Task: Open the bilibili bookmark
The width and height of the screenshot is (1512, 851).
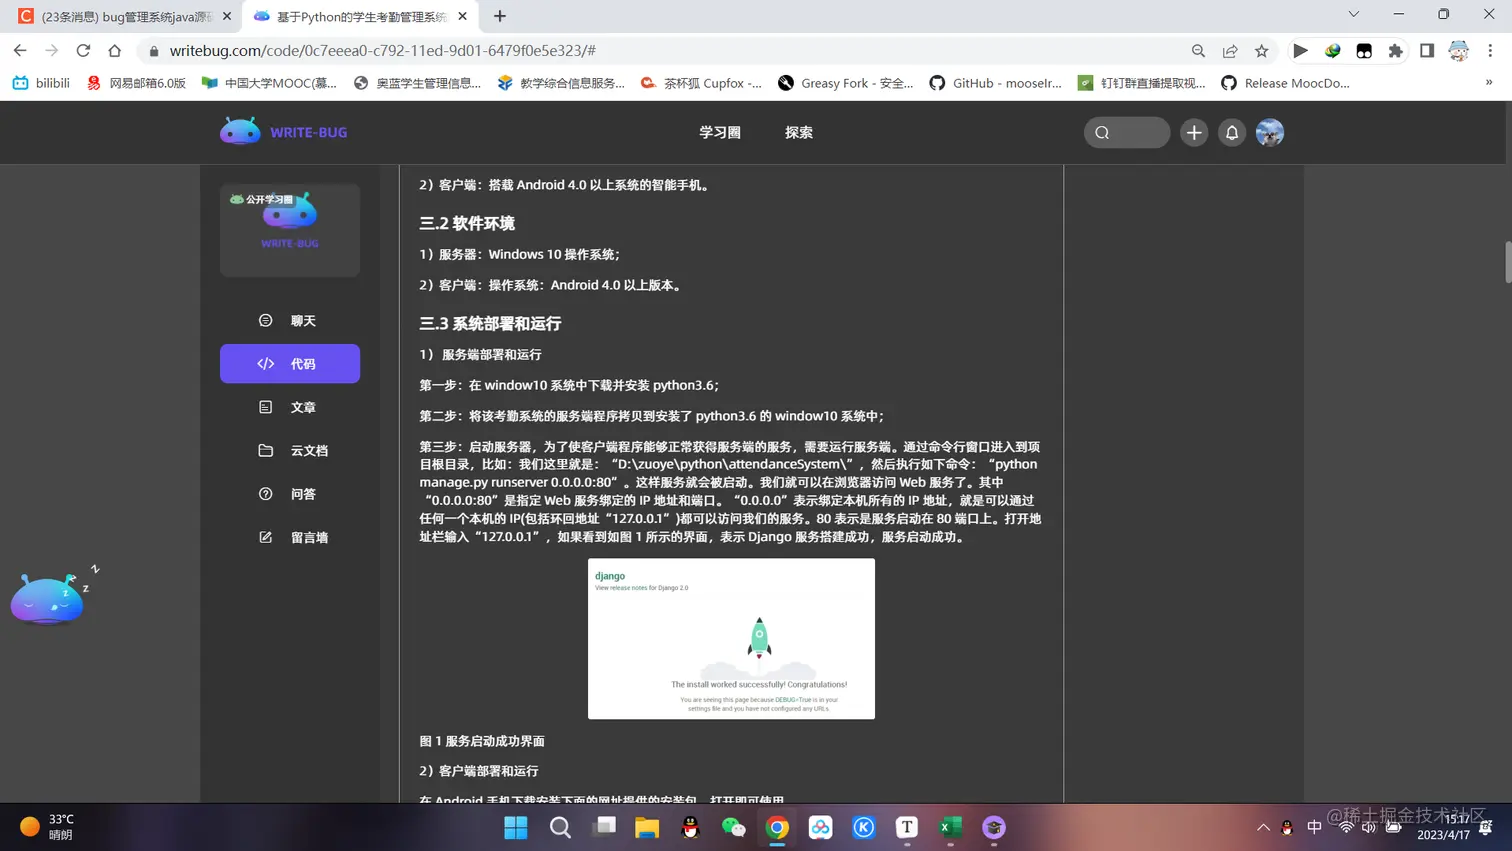Action: pyautogui.click(x=41, y=83)
